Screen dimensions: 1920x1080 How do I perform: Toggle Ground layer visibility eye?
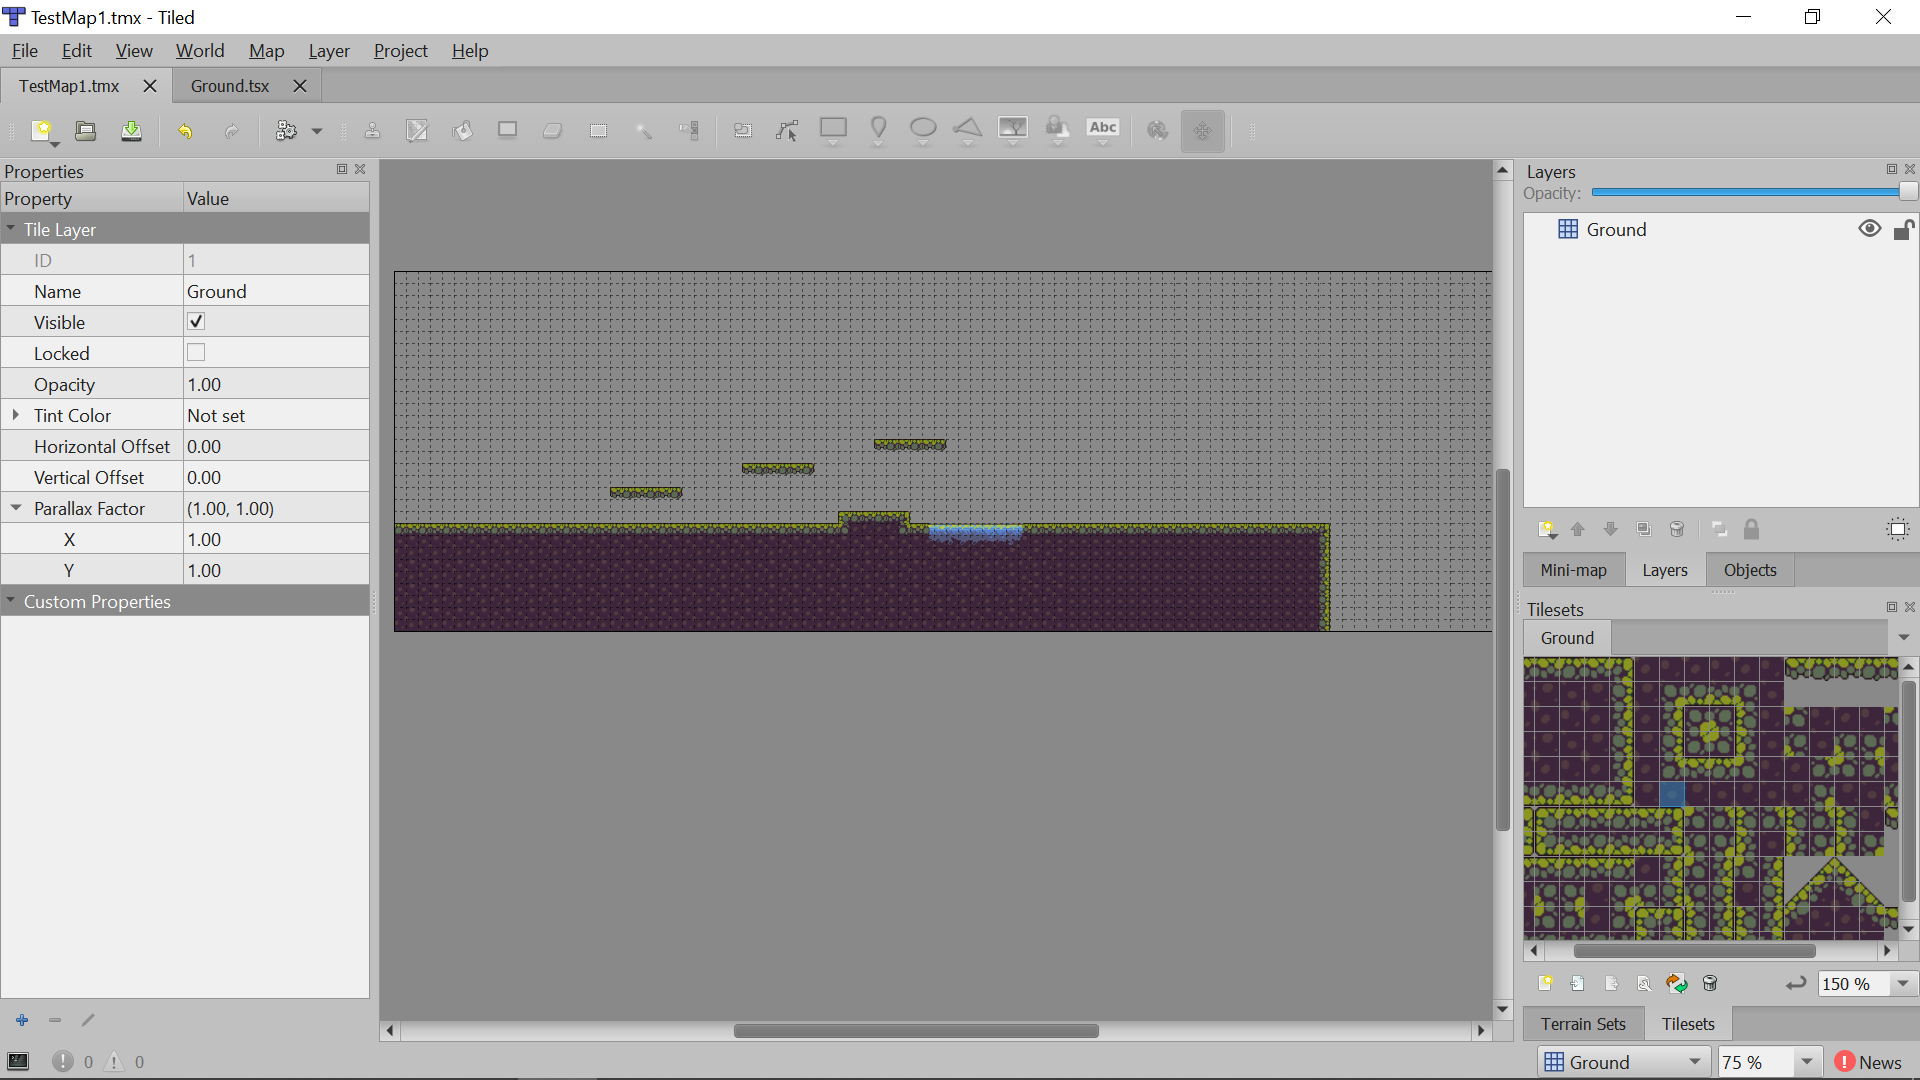[1869, 229]
